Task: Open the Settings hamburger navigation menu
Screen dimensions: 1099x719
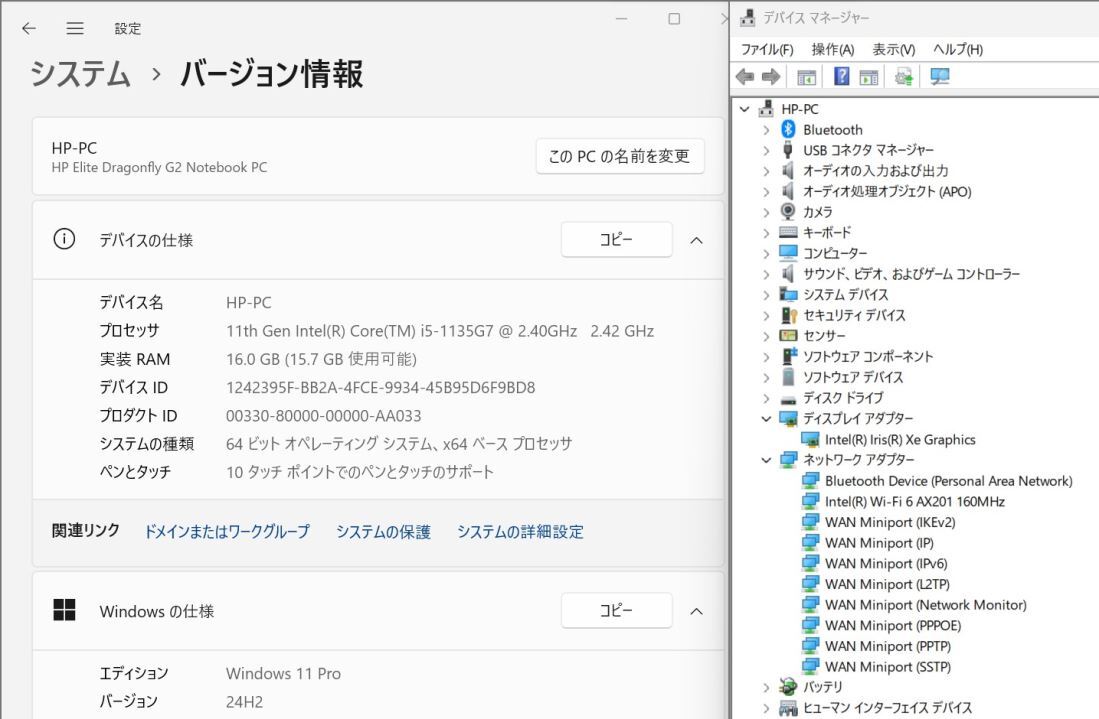Action: pos(73,28)
